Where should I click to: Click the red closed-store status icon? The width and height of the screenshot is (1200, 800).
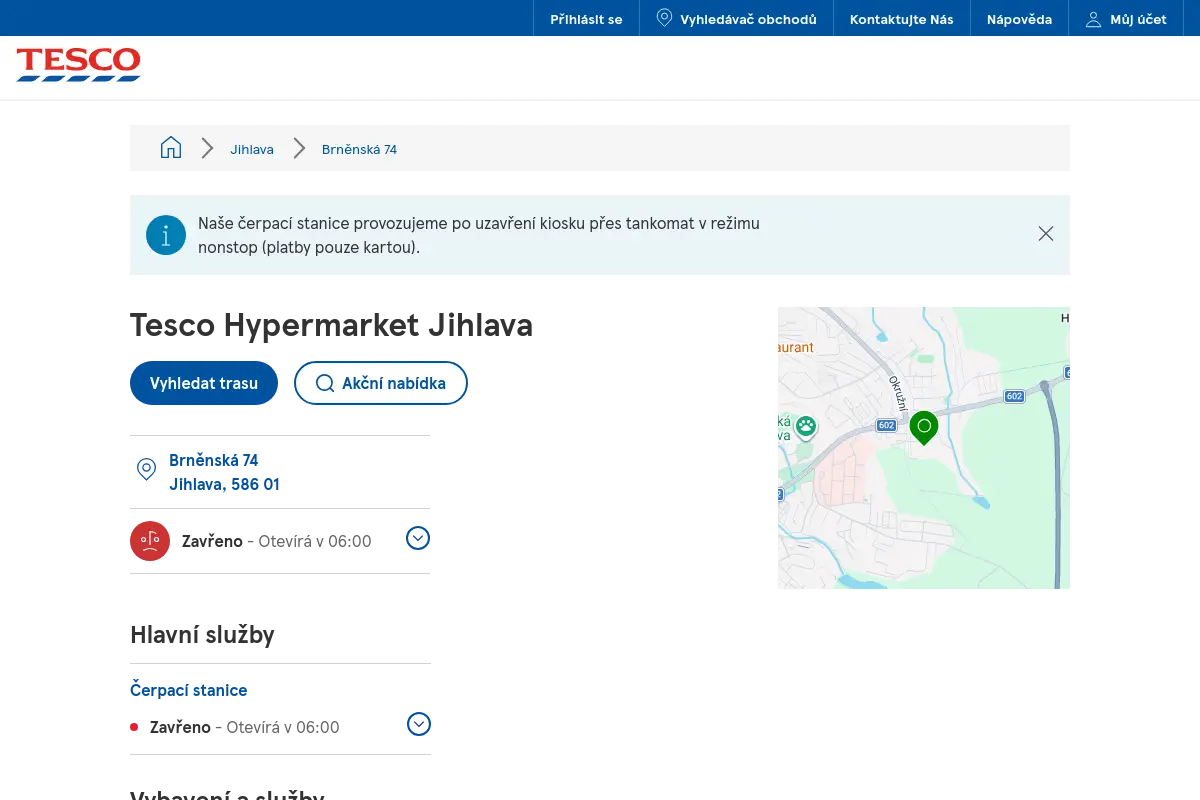(150, 541)
